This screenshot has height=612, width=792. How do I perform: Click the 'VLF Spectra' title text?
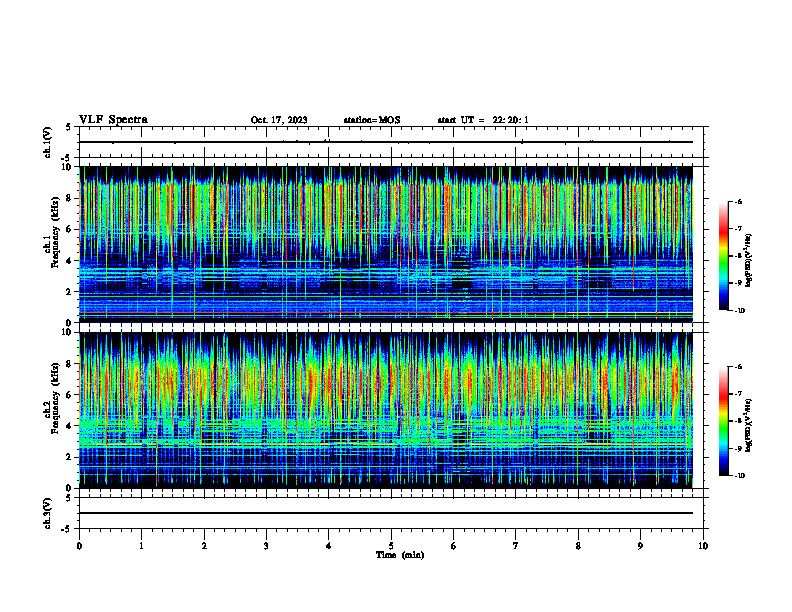click(113, 120)
